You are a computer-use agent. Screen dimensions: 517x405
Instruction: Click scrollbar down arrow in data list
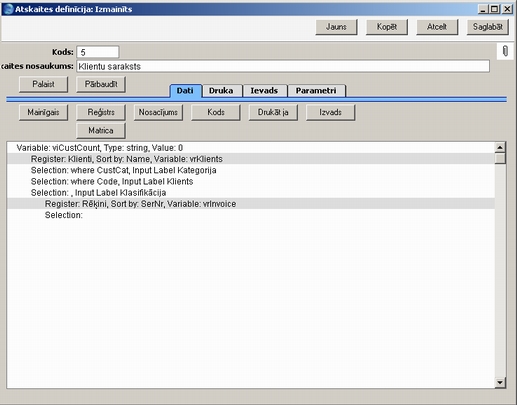click(500, 382)
